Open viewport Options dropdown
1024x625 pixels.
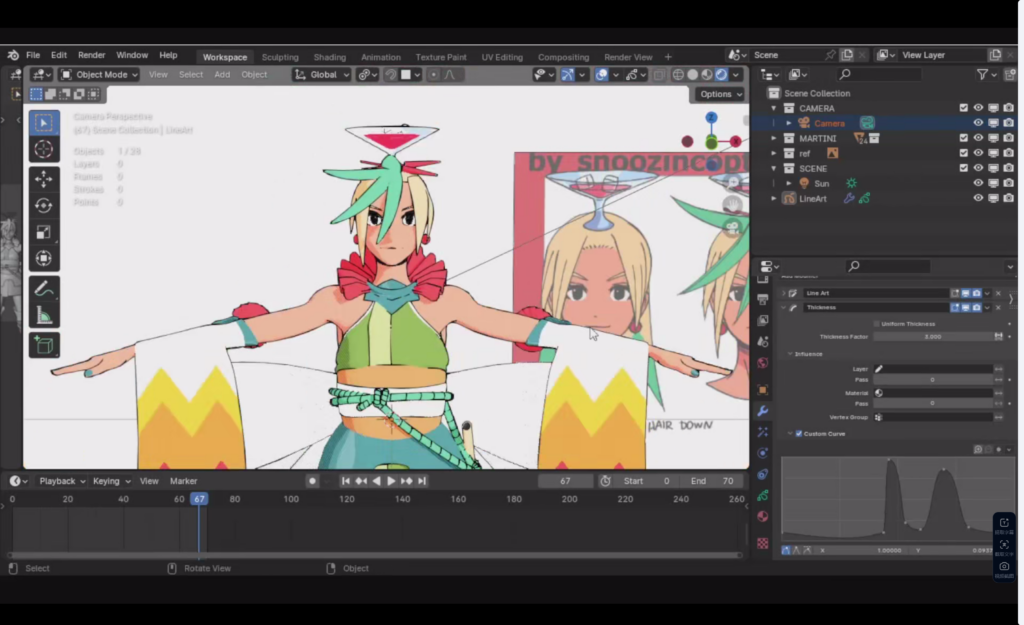click(720, 94)
